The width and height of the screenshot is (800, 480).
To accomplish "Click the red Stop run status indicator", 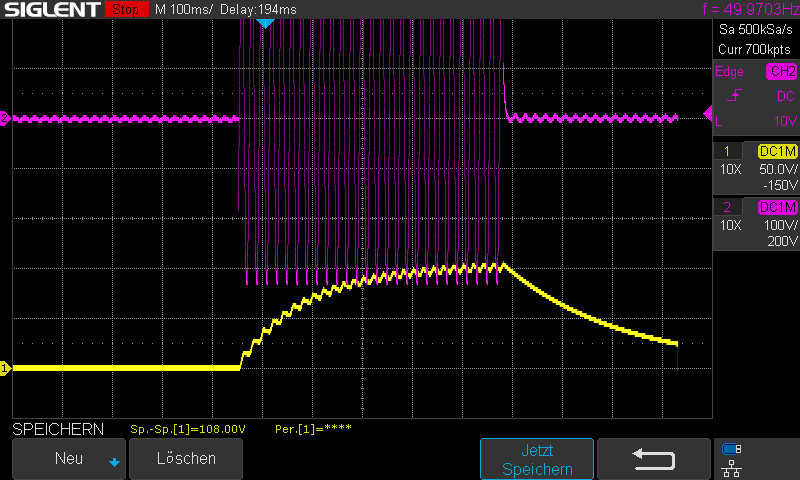I will tap(126, 9).
